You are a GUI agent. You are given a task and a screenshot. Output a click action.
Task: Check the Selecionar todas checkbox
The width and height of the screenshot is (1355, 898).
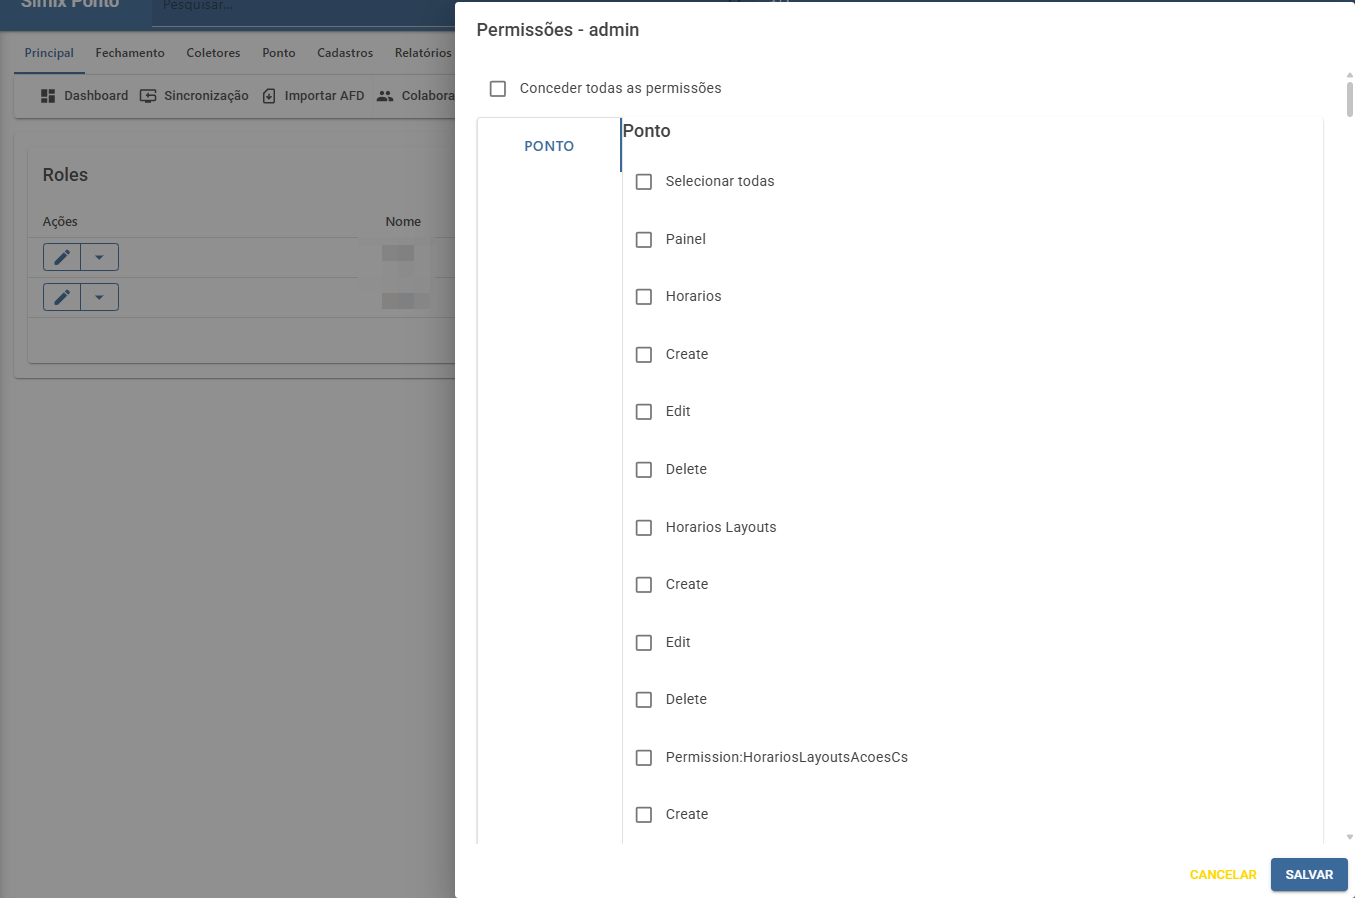click(x=644, y=182)
